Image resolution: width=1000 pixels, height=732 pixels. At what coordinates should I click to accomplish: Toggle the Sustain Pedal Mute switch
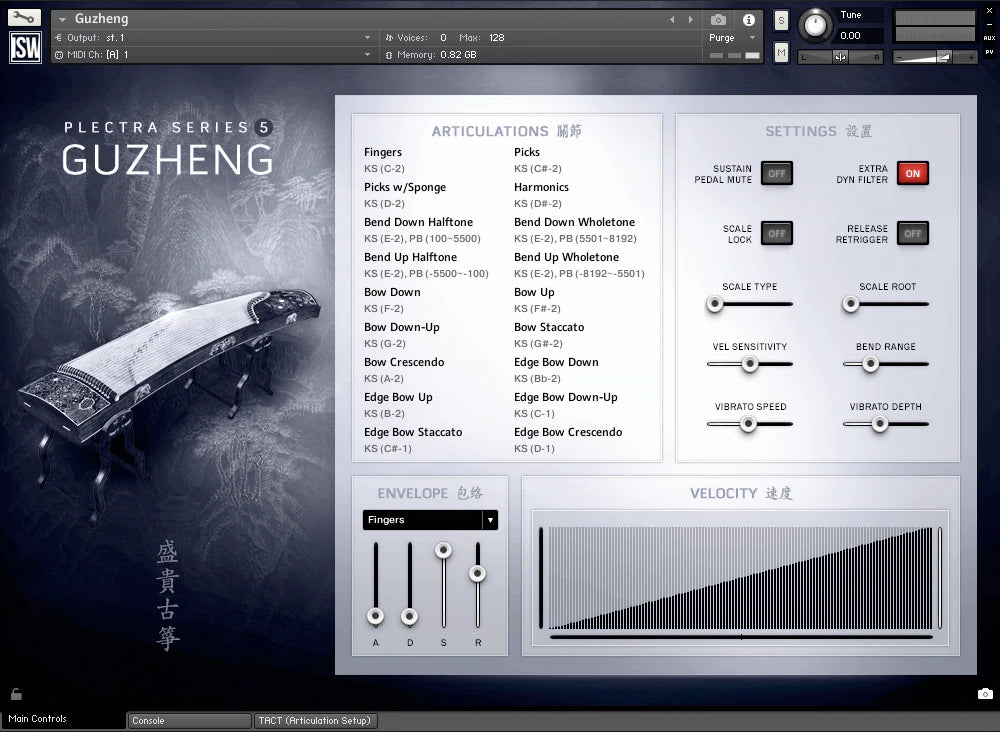click(776, 174)
